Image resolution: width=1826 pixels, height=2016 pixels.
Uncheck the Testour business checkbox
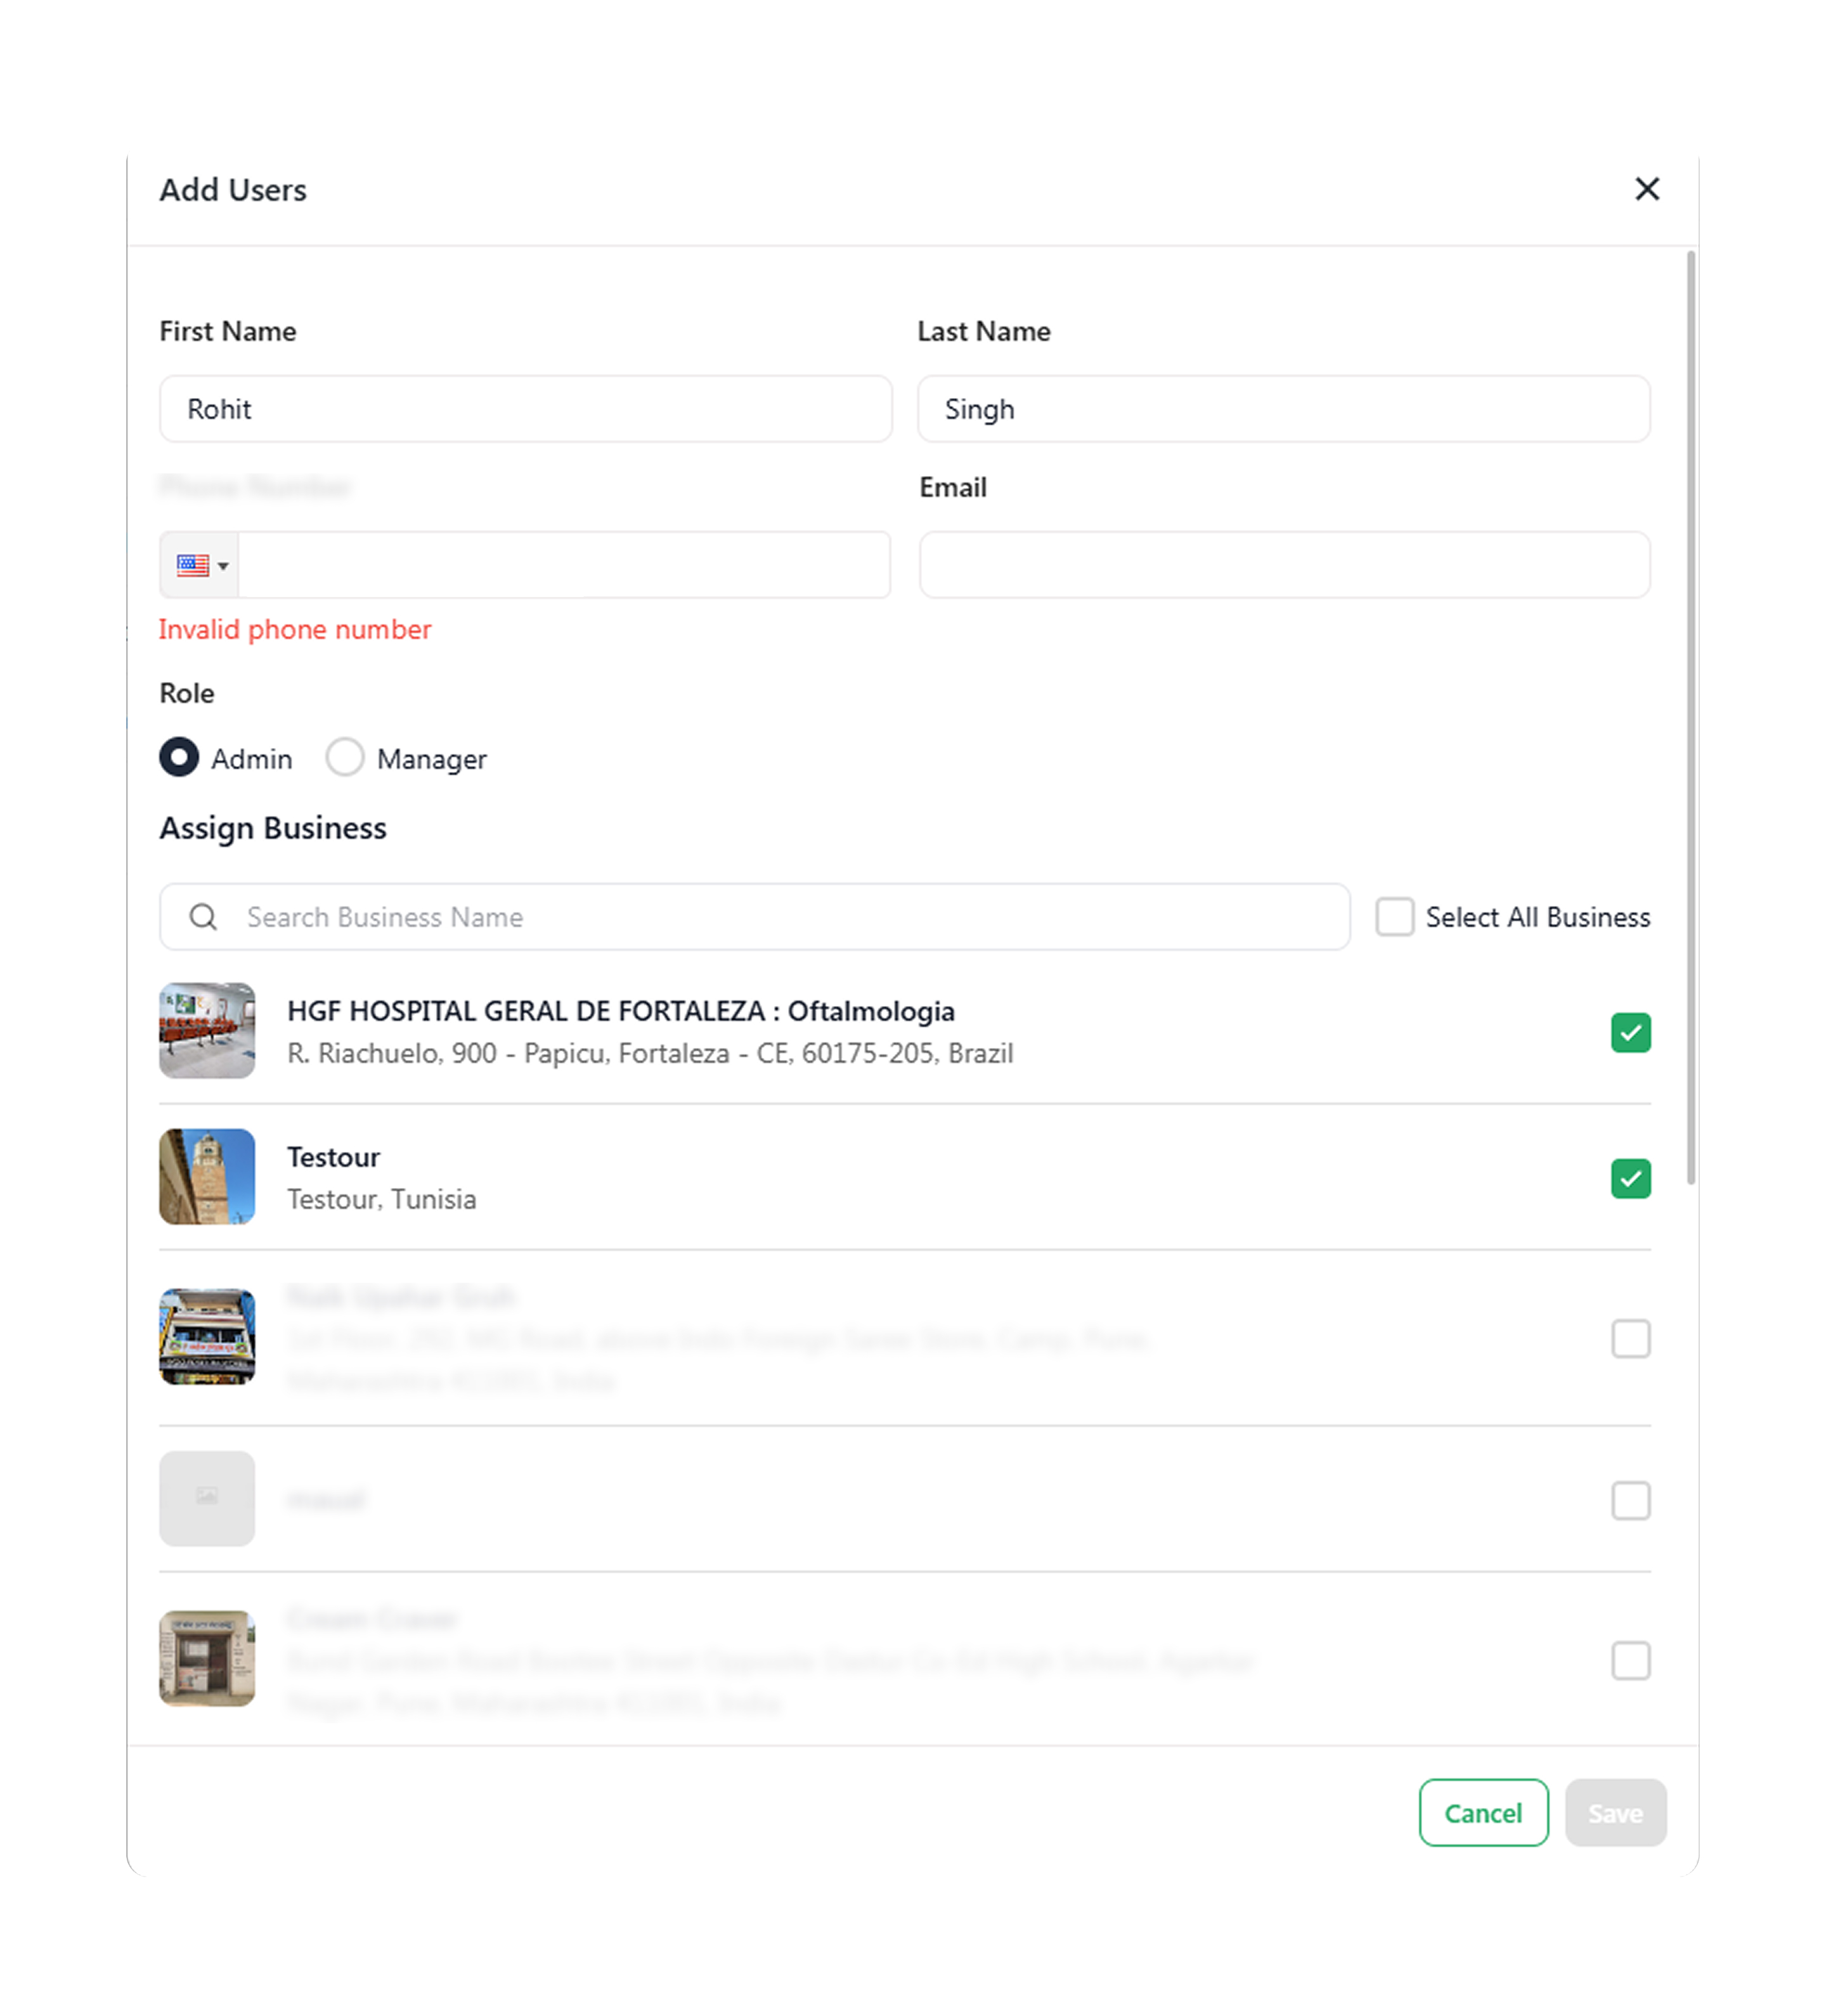pos(1630,1178)
